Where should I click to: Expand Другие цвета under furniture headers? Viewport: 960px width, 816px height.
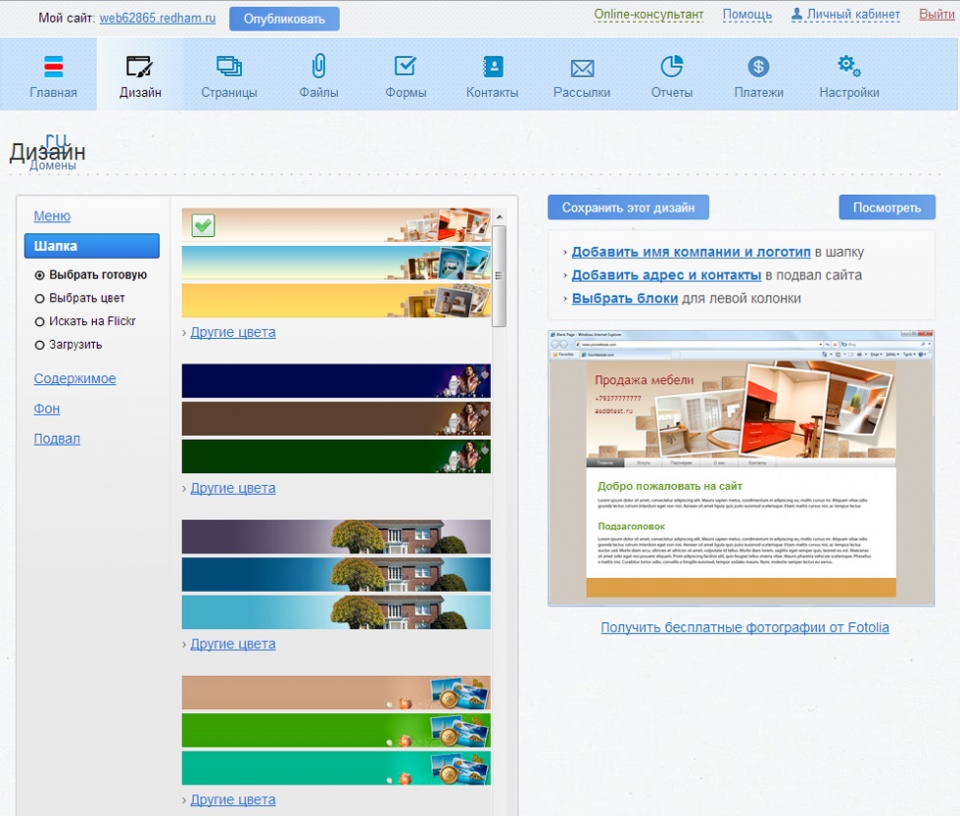pos(233,332)
